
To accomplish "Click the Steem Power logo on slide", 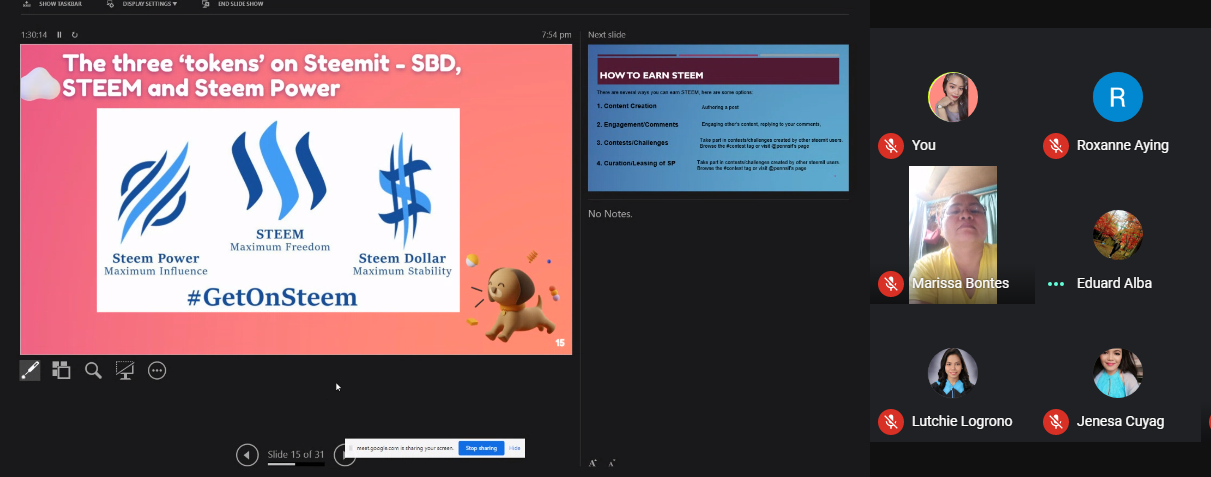I will click(155, 195).
